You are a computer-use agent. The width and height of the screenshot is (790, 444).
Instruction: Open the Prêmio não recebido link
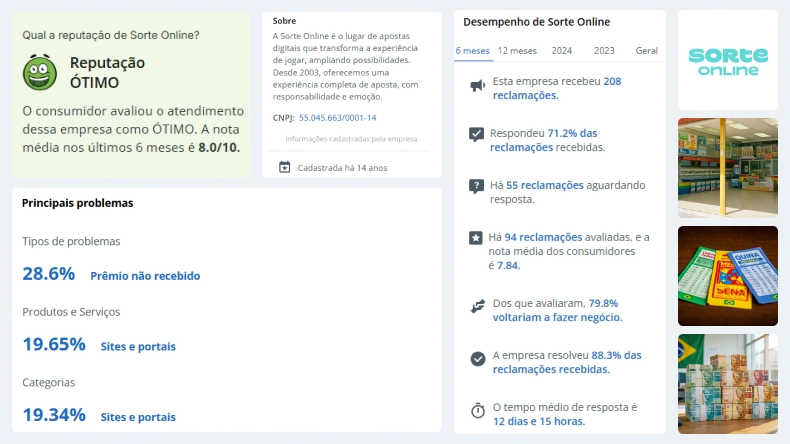145,276
